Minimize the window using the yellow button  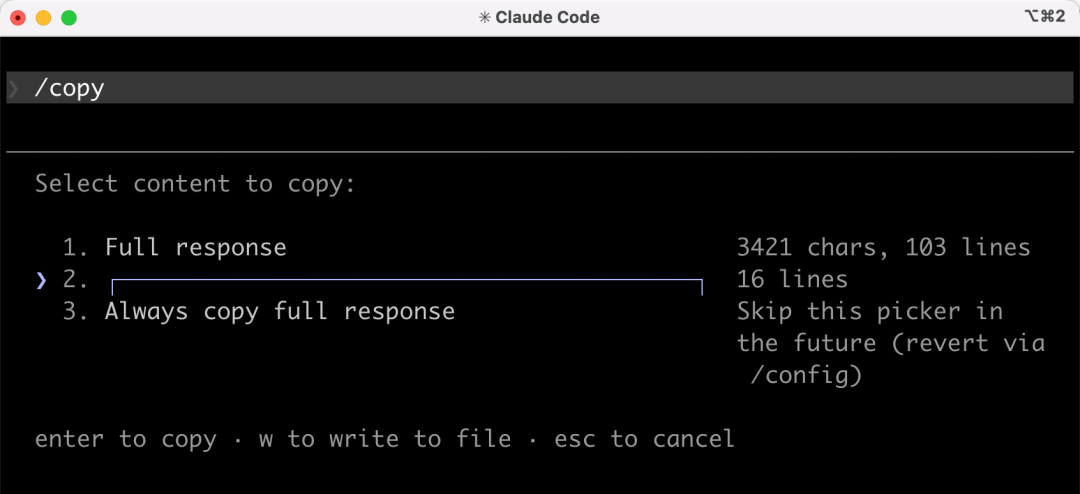tap(43, 18)
